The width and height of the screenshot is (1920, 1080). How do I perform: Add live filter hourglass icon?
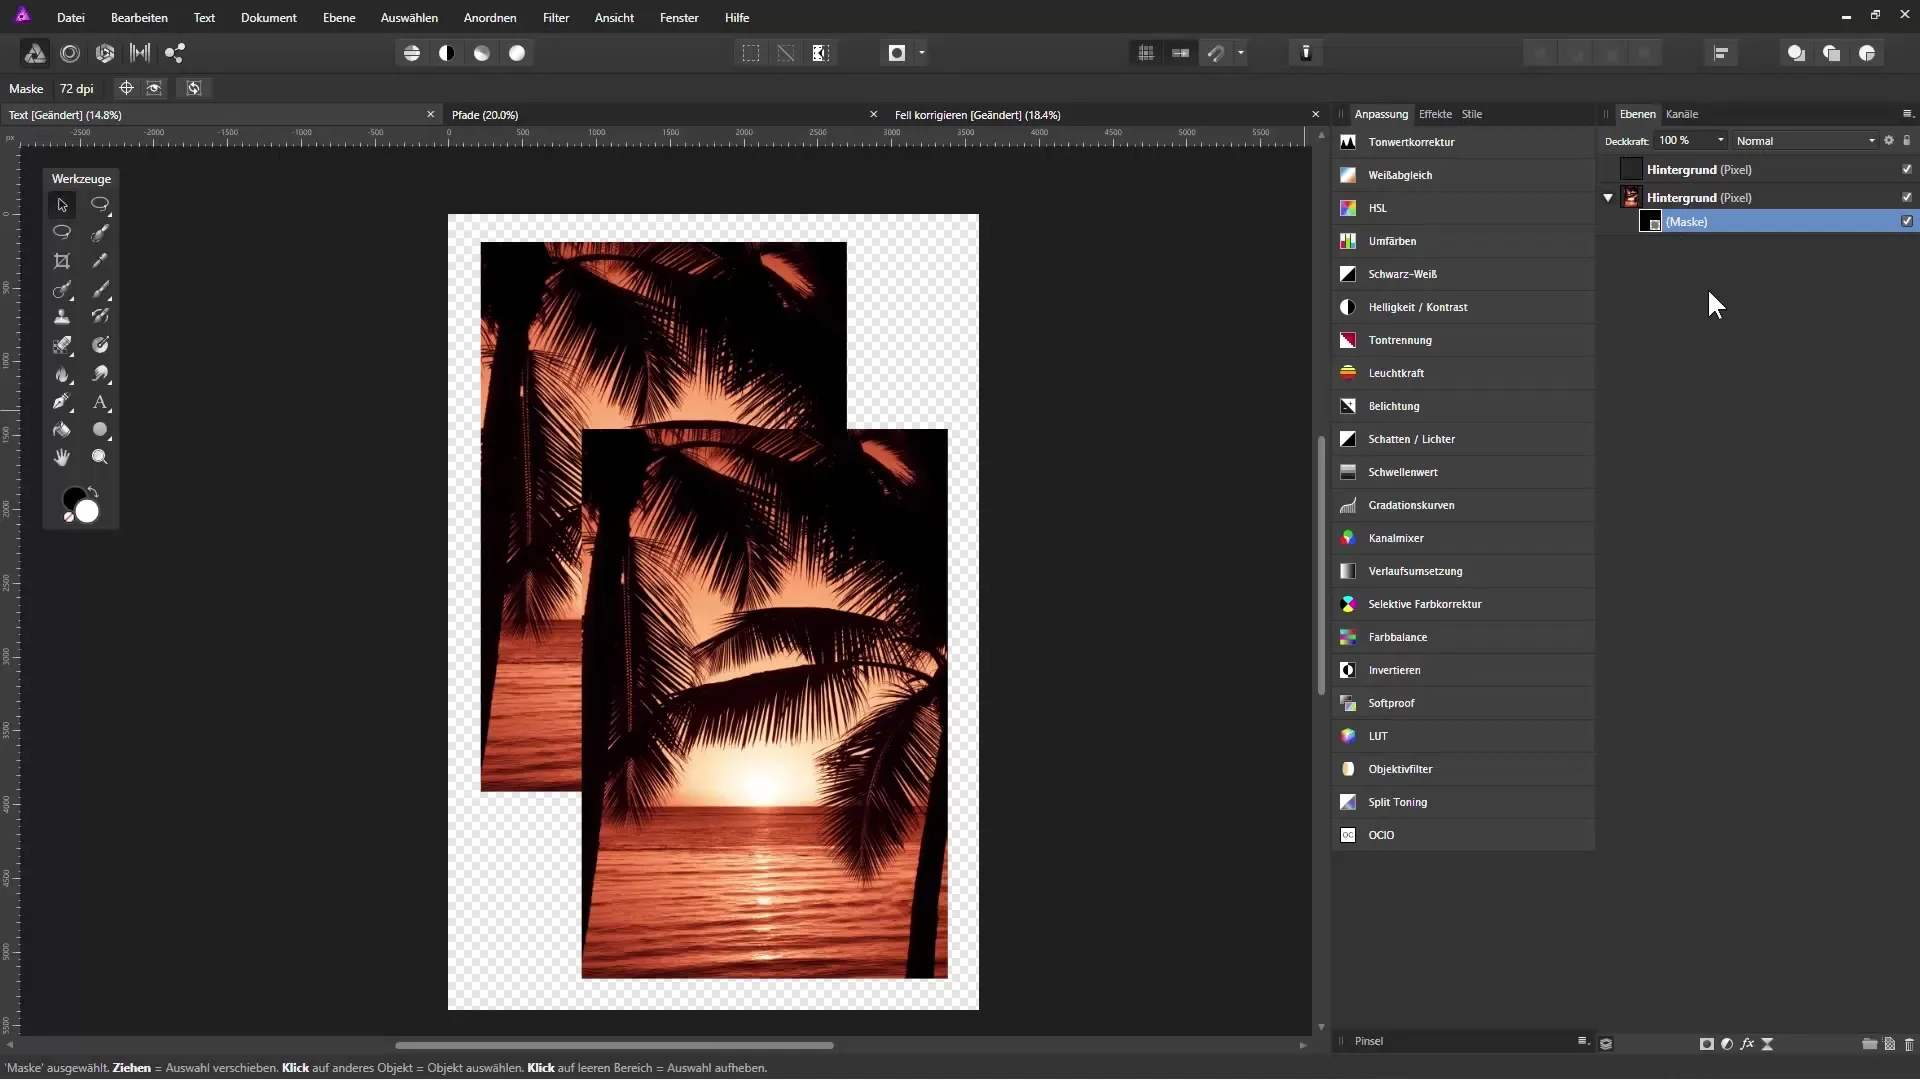(x=1768, y=1044)
